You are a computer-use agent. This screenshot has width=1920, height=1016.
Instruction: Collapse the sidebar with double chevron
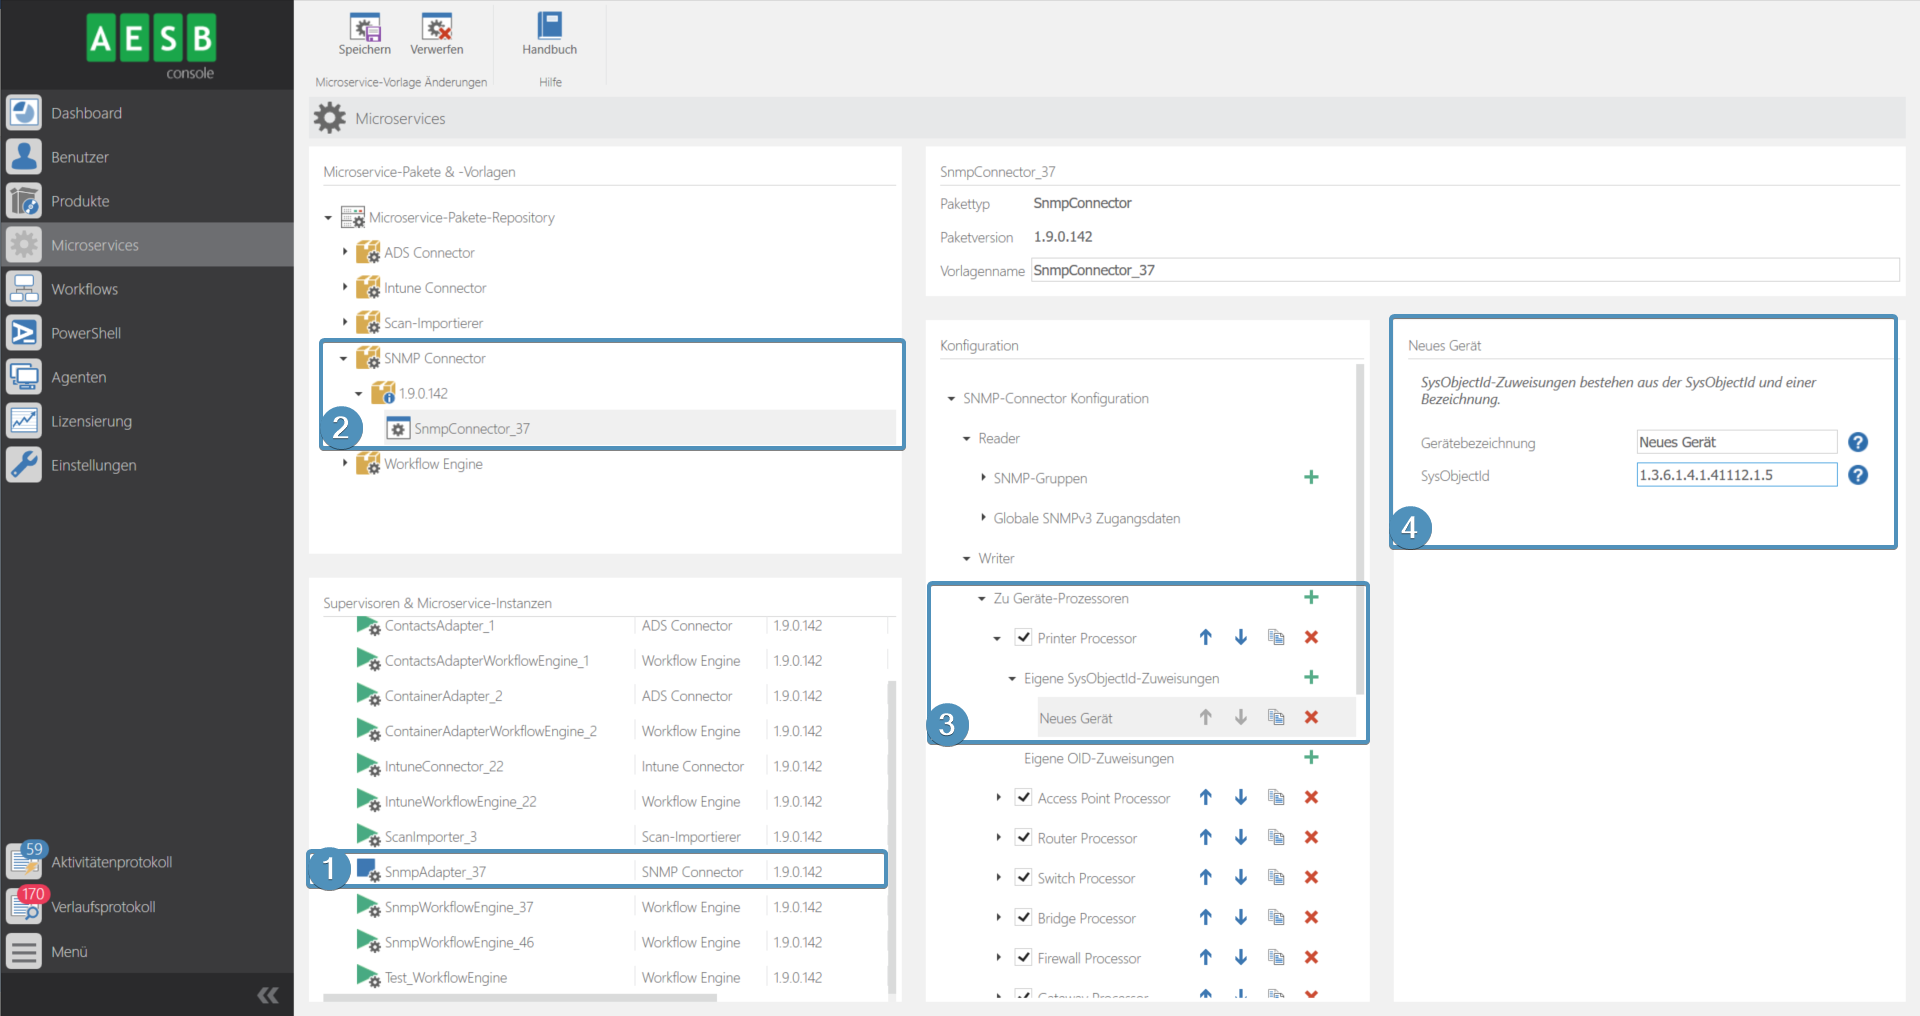[268, 995]
